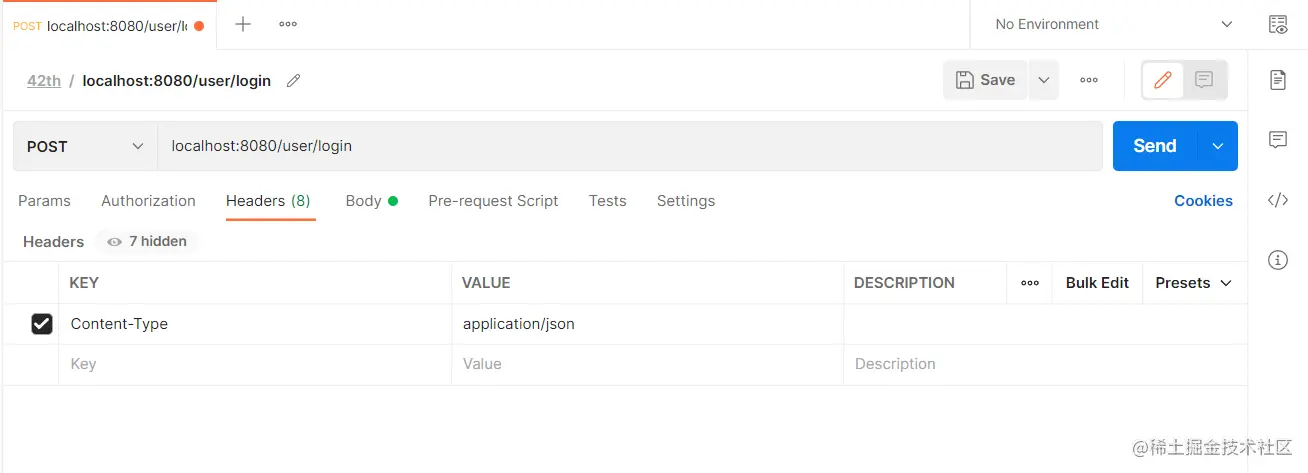This screenshot has width=1308, height=473.
Task: Click the Send button
Action: 1154,146
